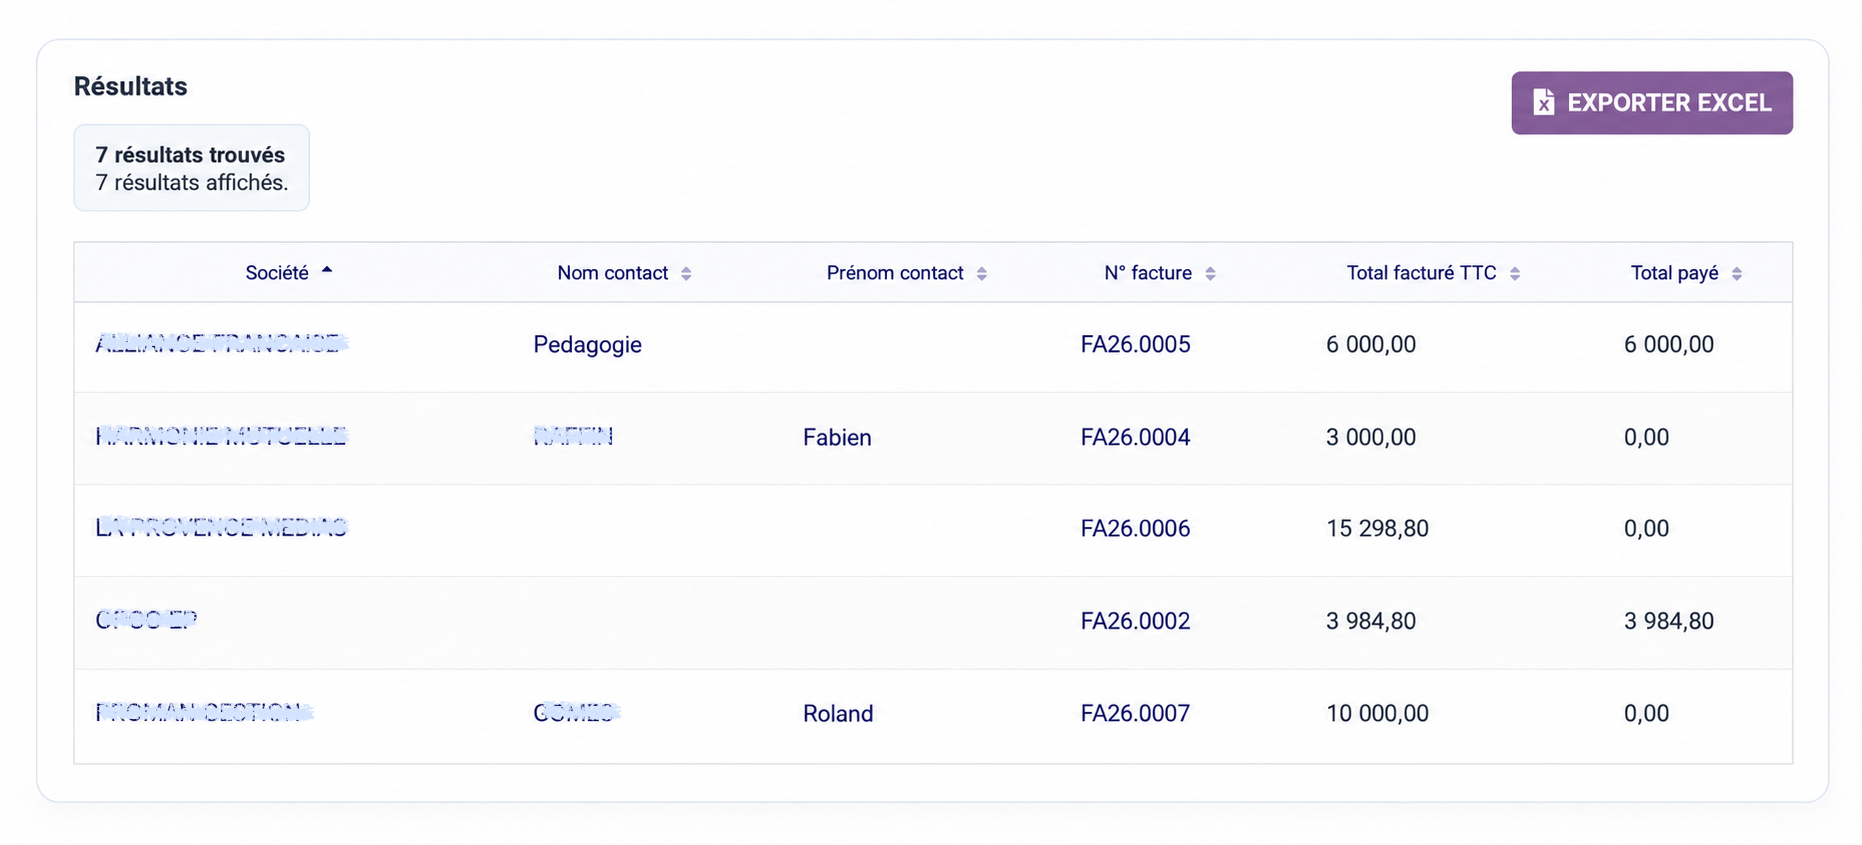
Task: Click the blurred contact name beside Roland
Action: (x=576, y=712)
